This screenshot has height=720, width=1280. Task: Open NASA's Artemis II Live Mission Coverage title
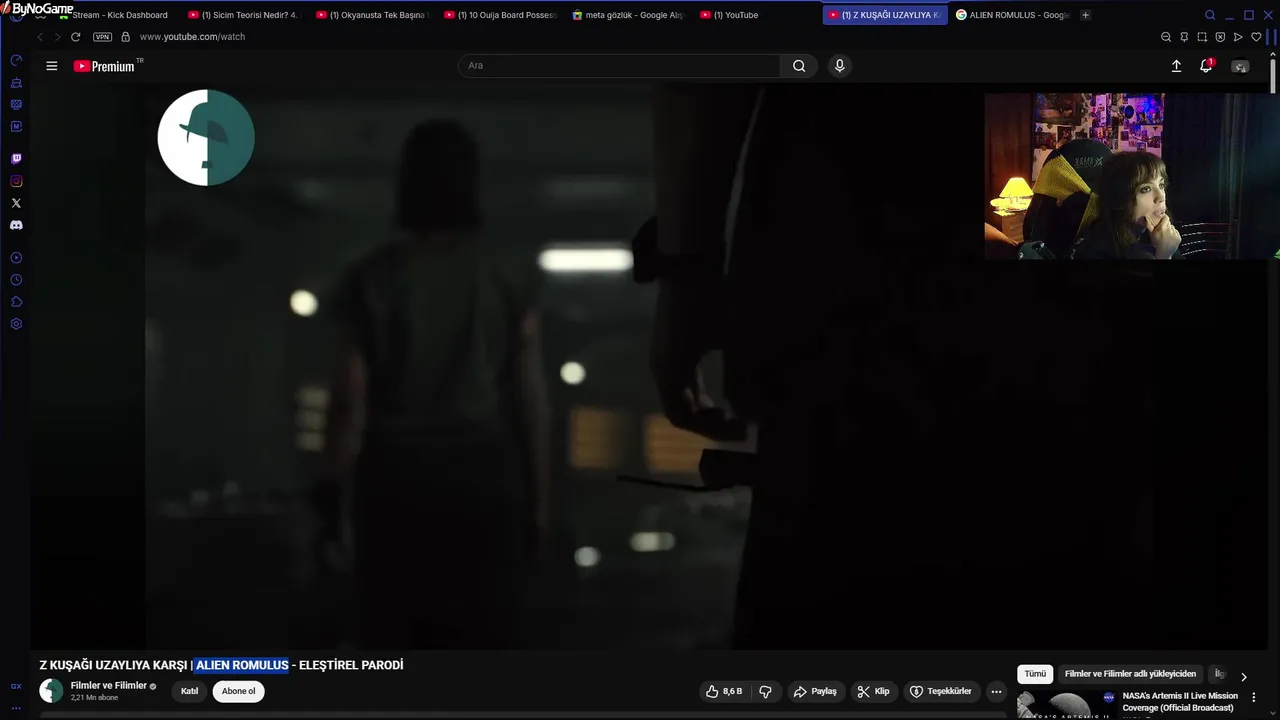1180,702
